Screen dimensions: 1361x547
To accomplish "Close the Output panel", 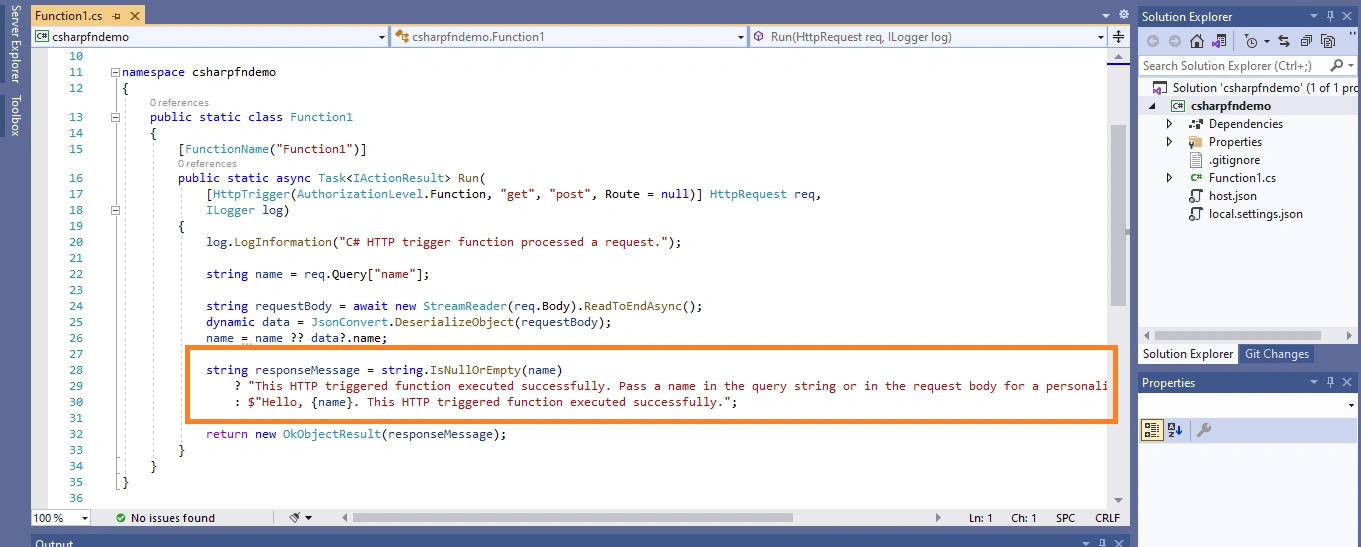I will [1119, 542].
